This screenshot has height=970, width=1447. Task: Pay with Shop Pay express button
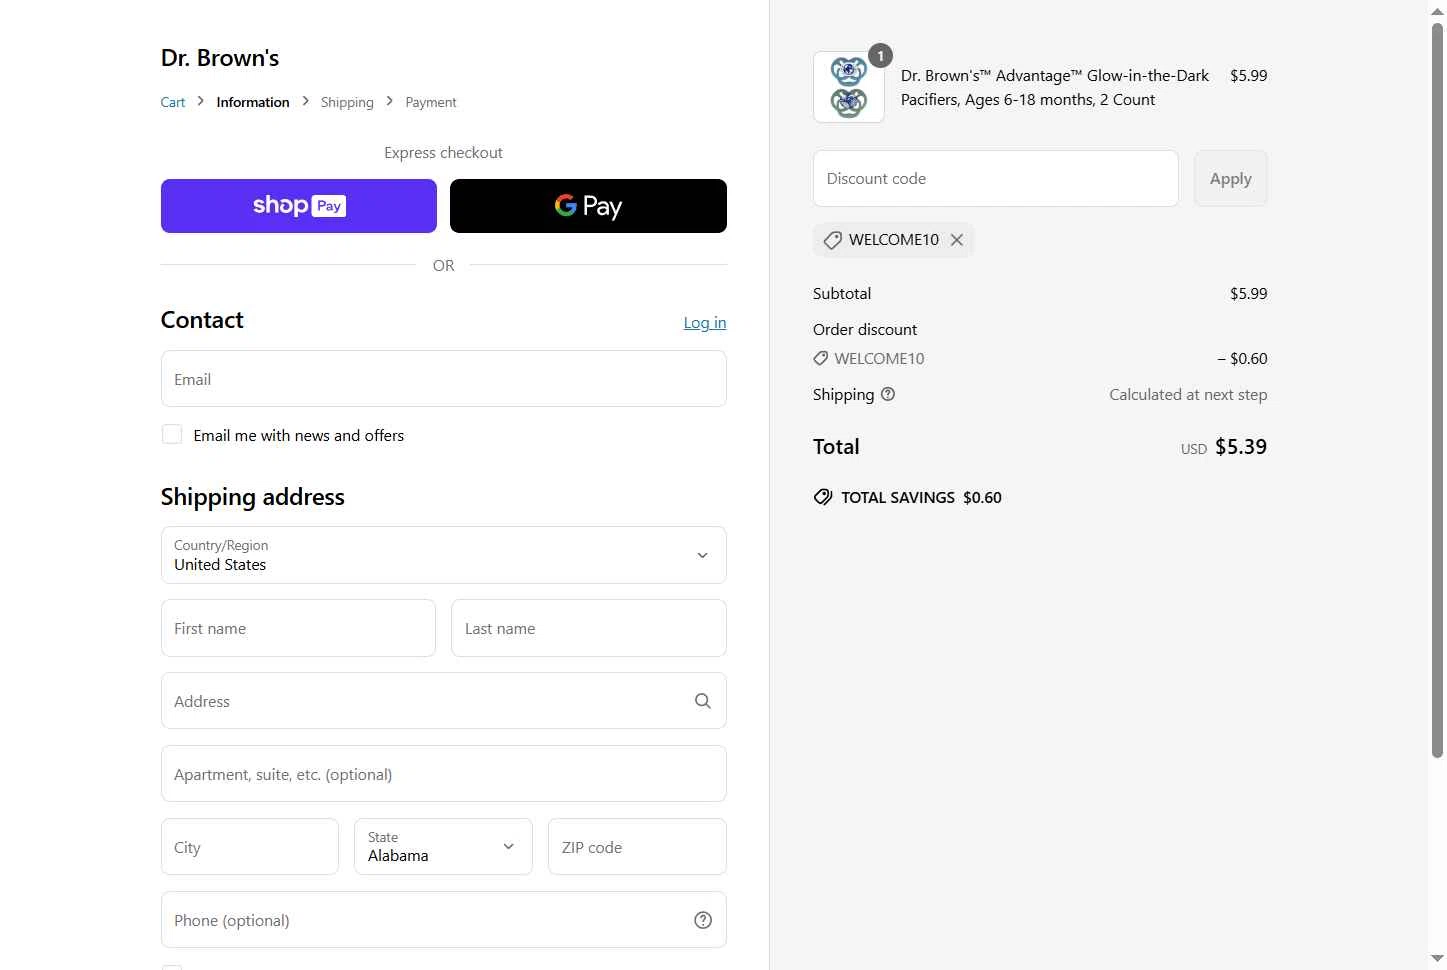point(299,206)
